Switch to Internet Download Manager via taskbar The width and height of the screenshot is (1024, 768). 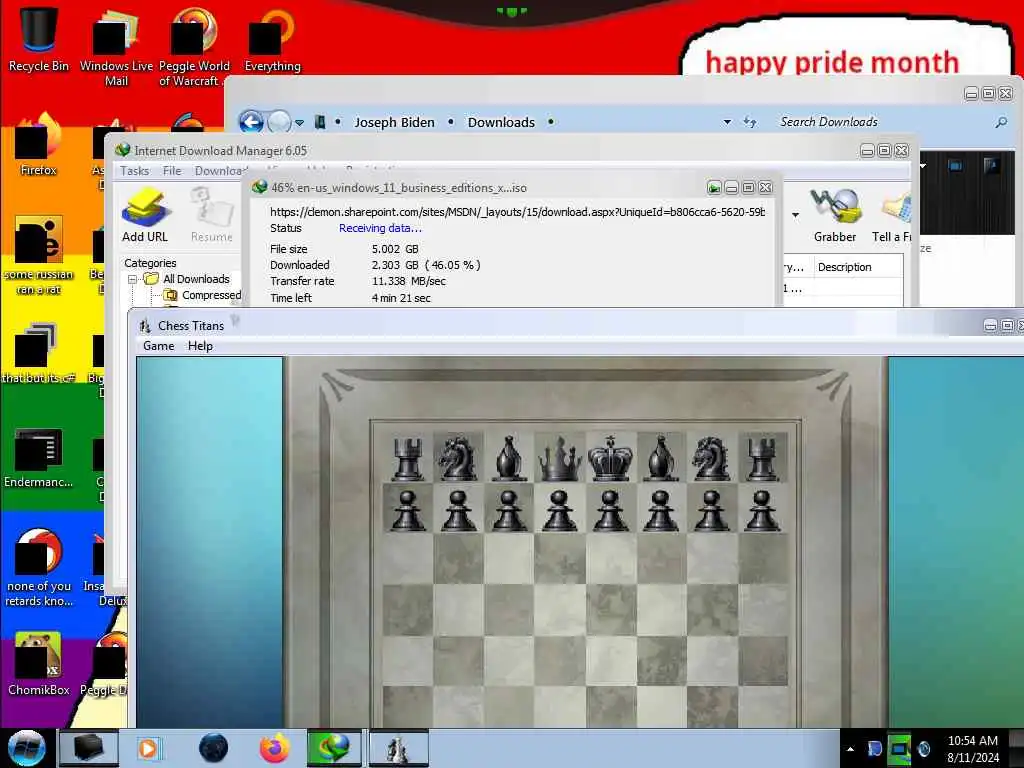[x=334, y=748]
